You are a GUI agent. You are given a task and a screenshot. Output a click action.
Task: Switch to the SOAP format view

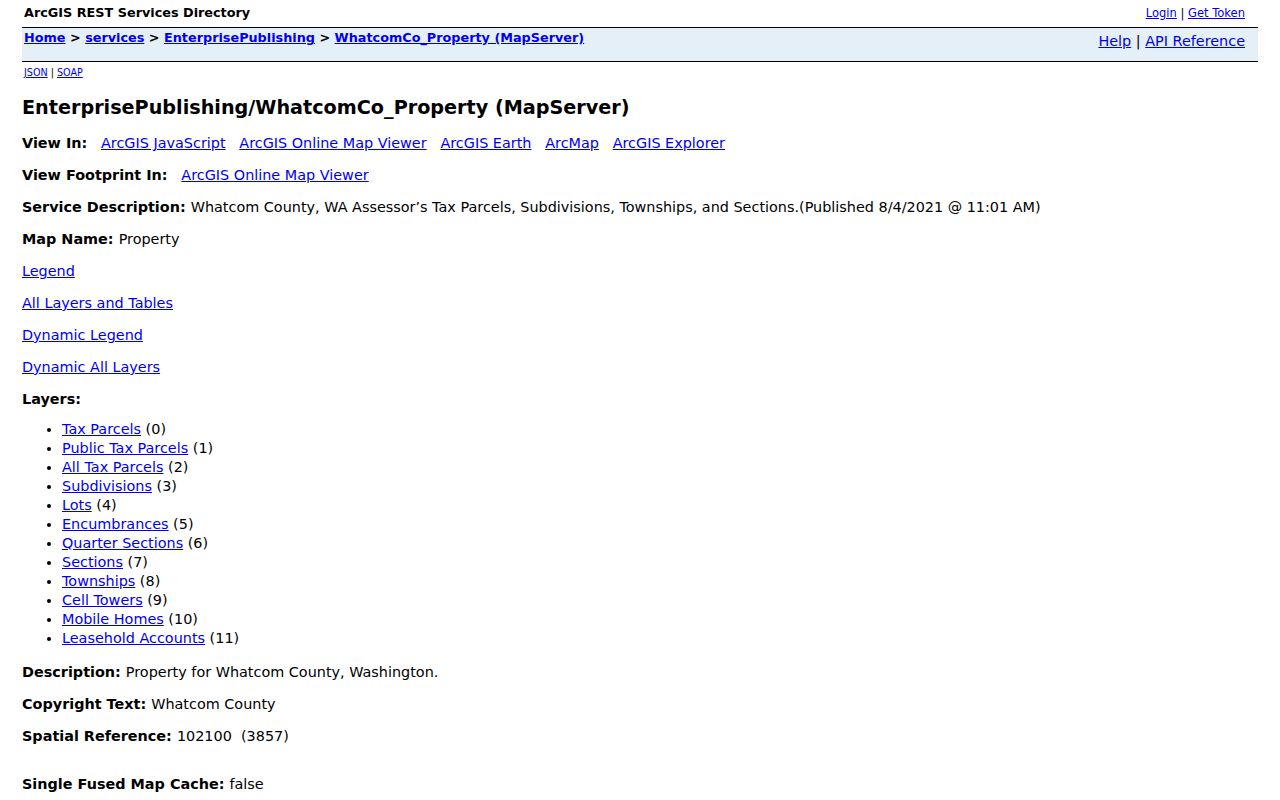point(70,73)
